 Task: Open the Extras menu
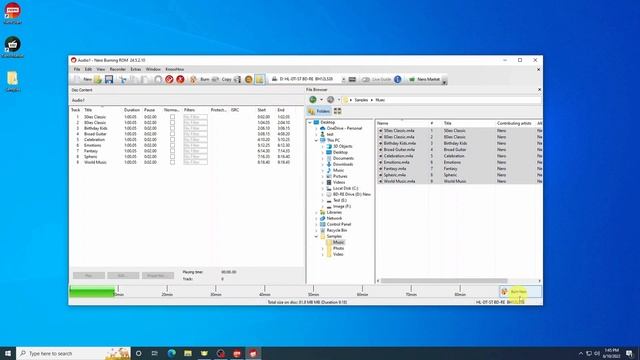click(x=136, y=69)
